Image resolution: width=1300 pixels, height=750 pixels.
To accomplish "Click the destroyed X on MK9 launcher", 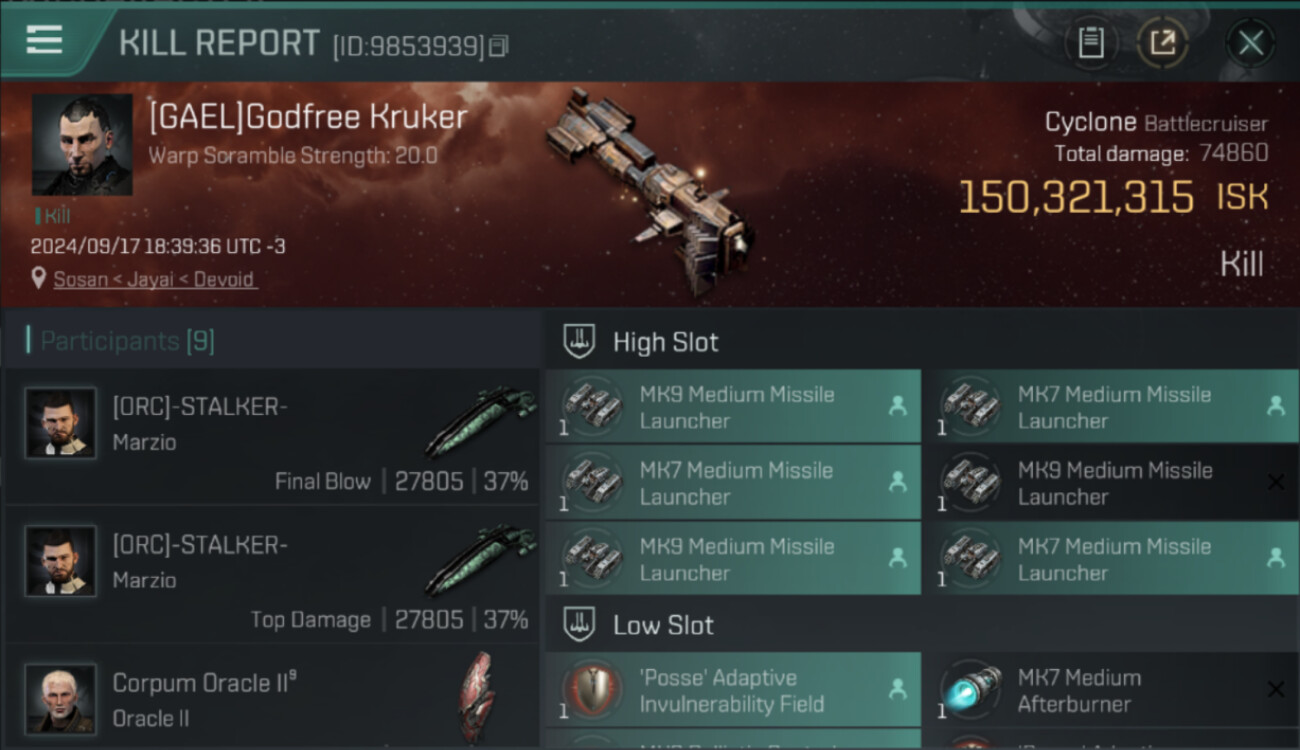I will pyautogui.click(x=1275, y=483).
